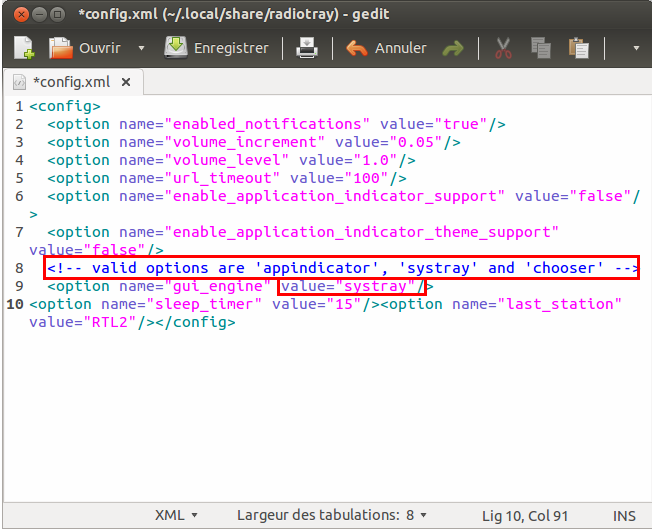Expand the Ouvrir recent files arrow
Image resolution: width=652 pixels, height=529 pixels.
pos(141,48)
